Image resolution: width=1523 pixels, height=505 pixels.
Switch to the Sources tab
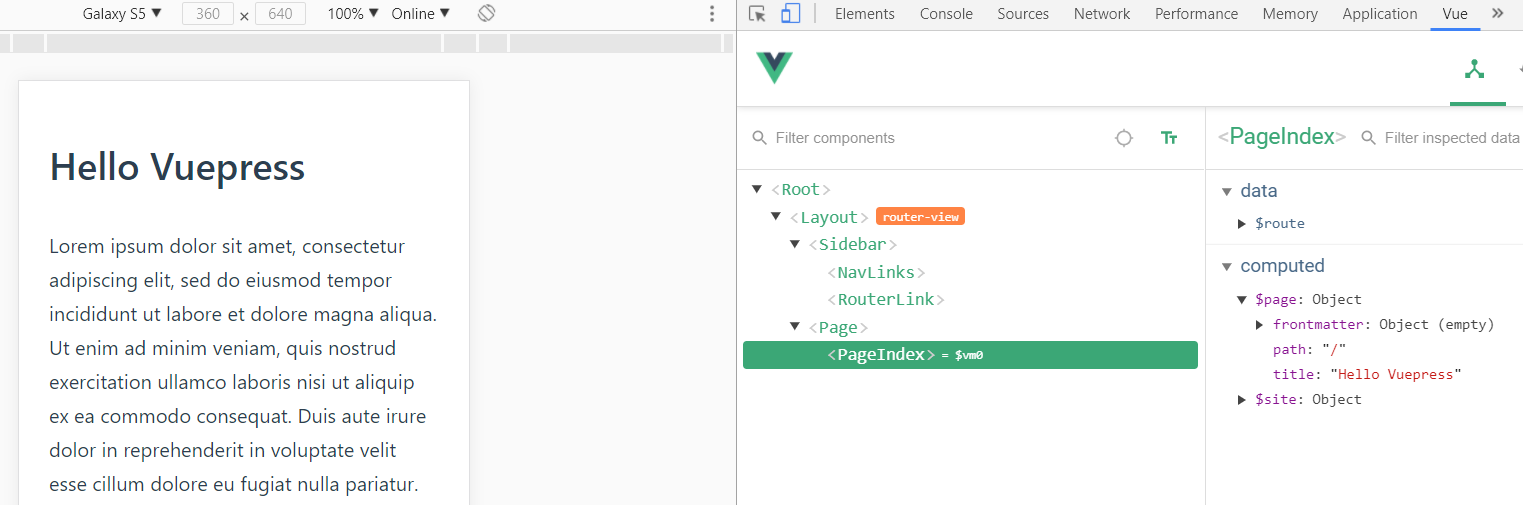click(x=1023, y=14)
